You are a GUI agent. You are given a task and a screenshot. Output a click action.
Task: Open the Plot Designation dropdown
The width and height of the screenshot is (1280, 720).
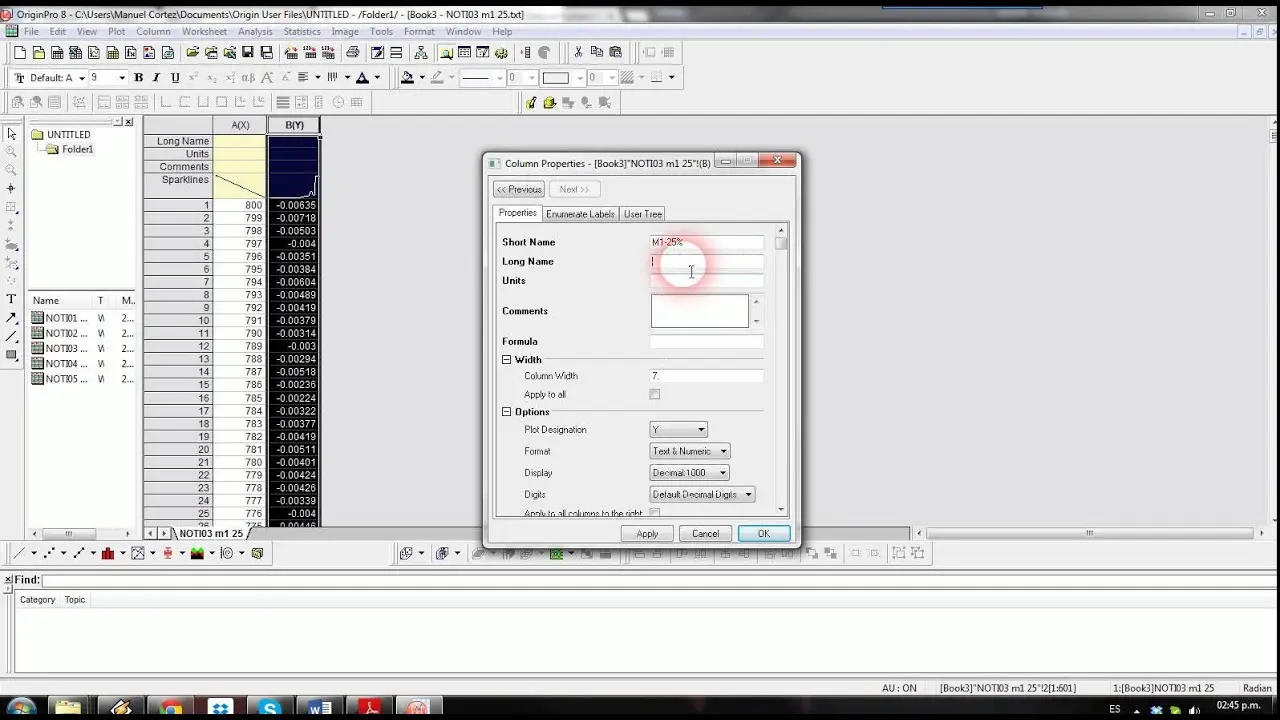coord(679,430)
